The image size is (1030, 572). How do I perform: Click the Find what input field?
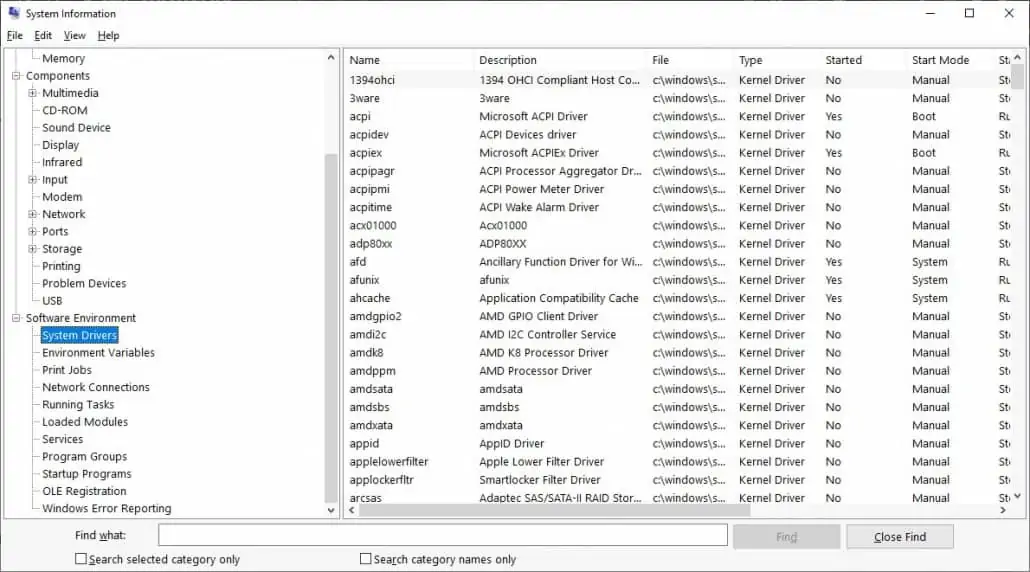click(443, 535)
